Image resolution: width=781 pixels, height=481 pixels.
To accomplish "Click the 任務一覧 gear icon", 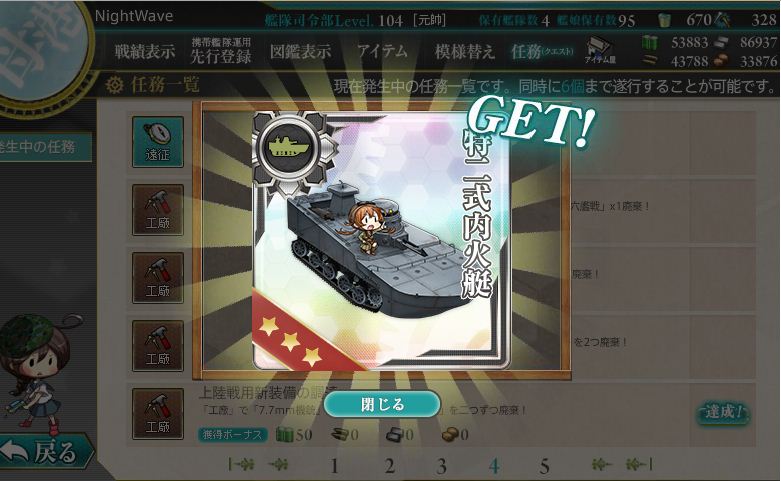I will (114, 85).
